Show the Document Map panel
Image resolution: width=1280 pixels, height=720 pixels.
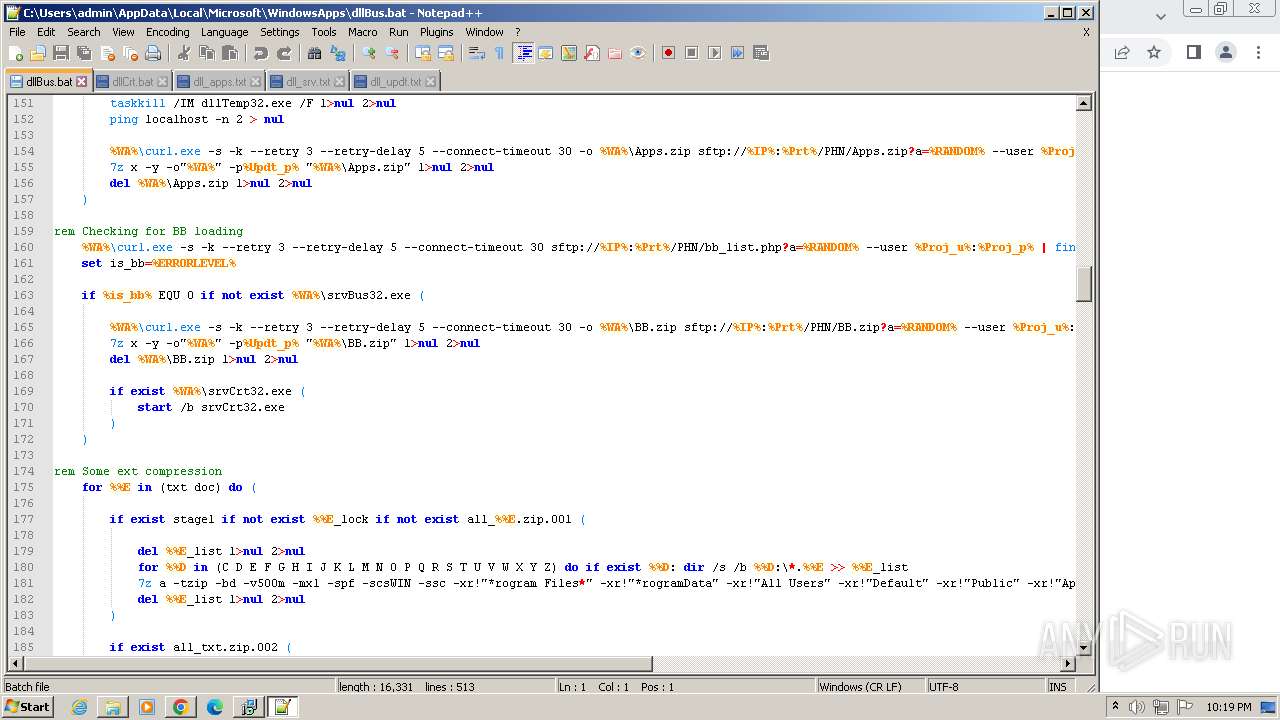(x=569, y=53)
